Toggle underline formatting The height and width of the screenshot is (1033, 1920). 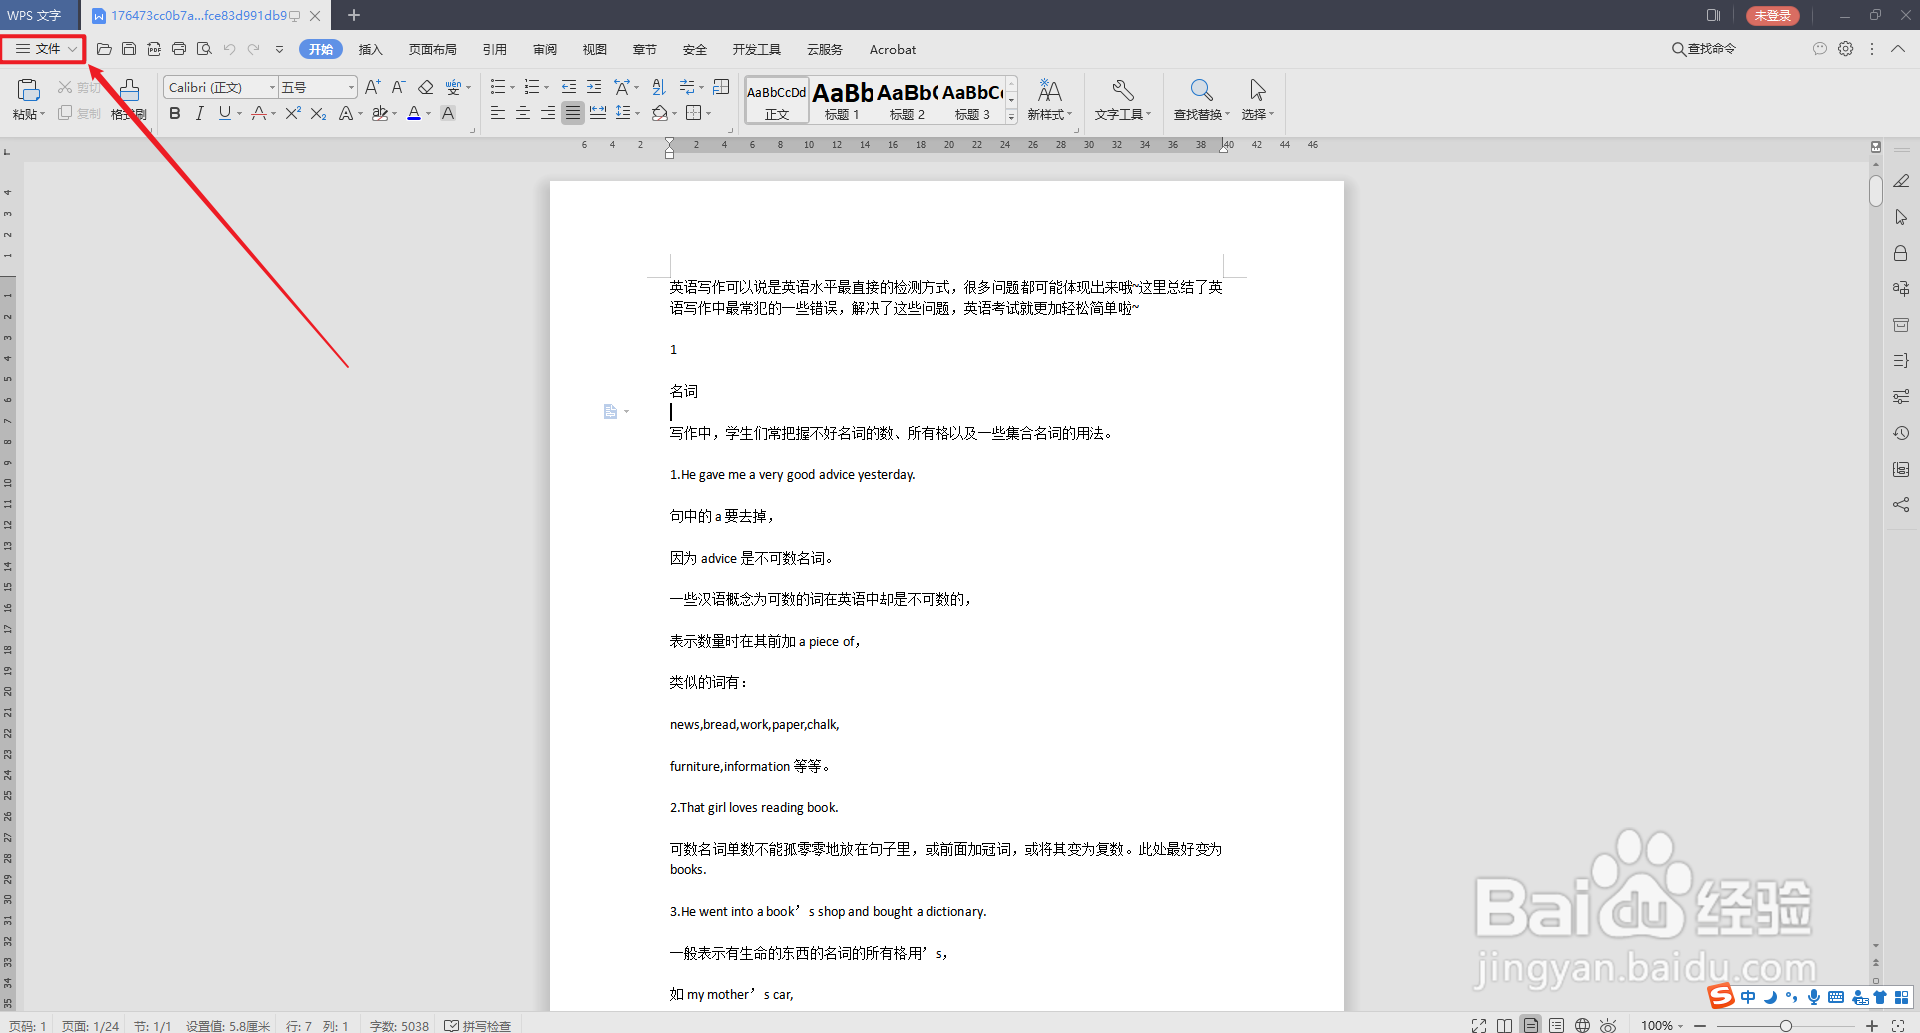224,113
